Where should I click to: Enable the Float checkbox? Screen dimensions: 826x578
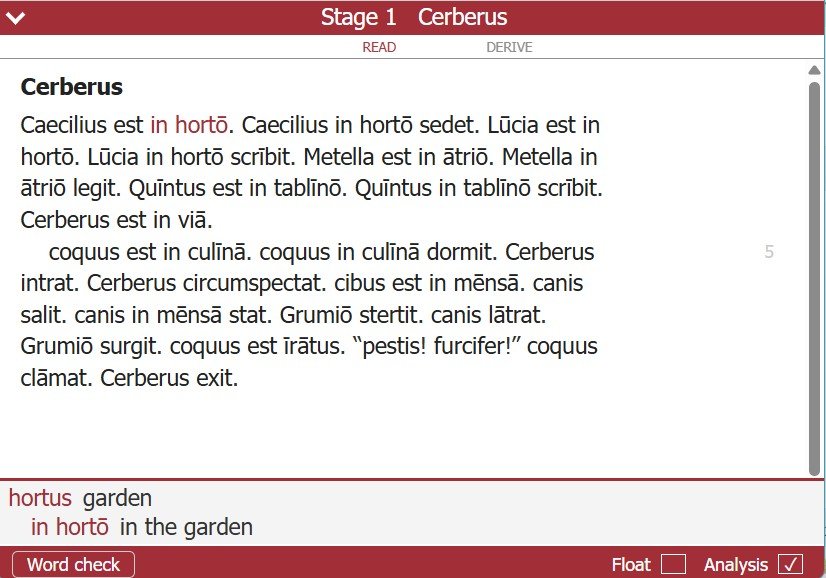(674, 564)
